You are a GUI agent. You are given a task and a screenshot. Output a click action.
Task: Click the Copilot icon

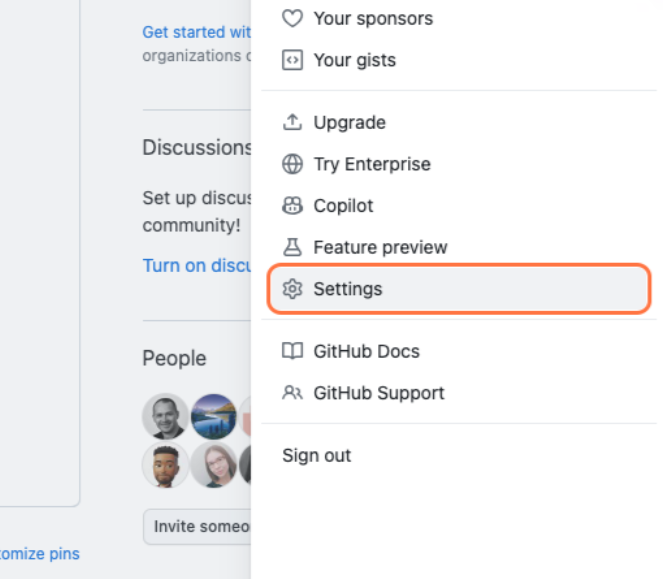click(x=292, y=206)
